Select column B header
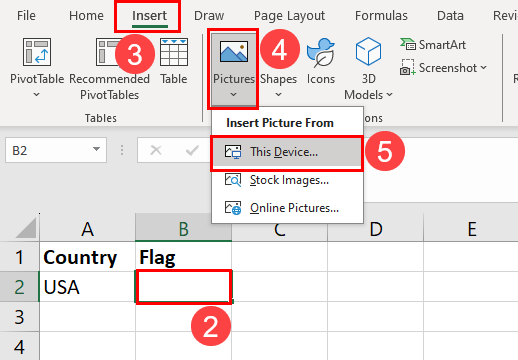This screenshot has width=518, height=360. point(183,229)
